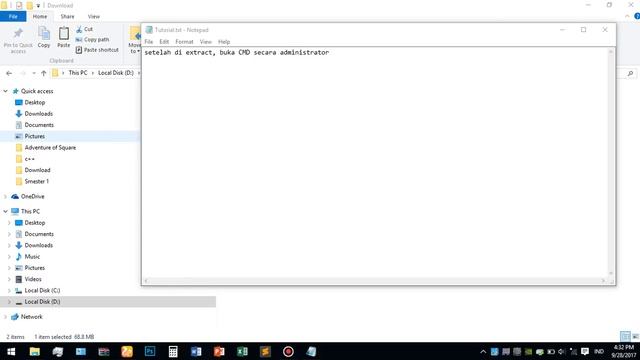Expand Desktop under This PC
This screenshot has width=640, height=360.
[x=9, y=223]
